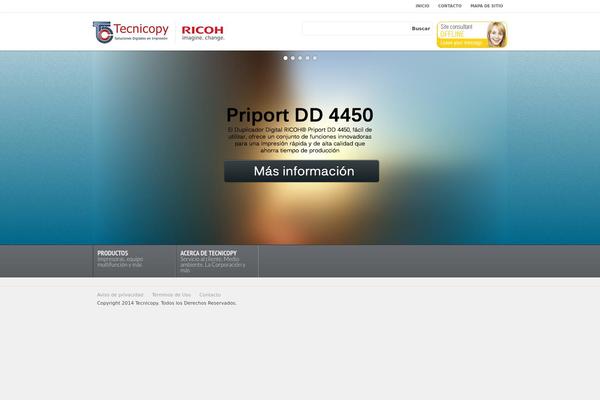This screenshot has width=600, height=400.
Task: Select the second slider dot
Action: coord(293,58)
